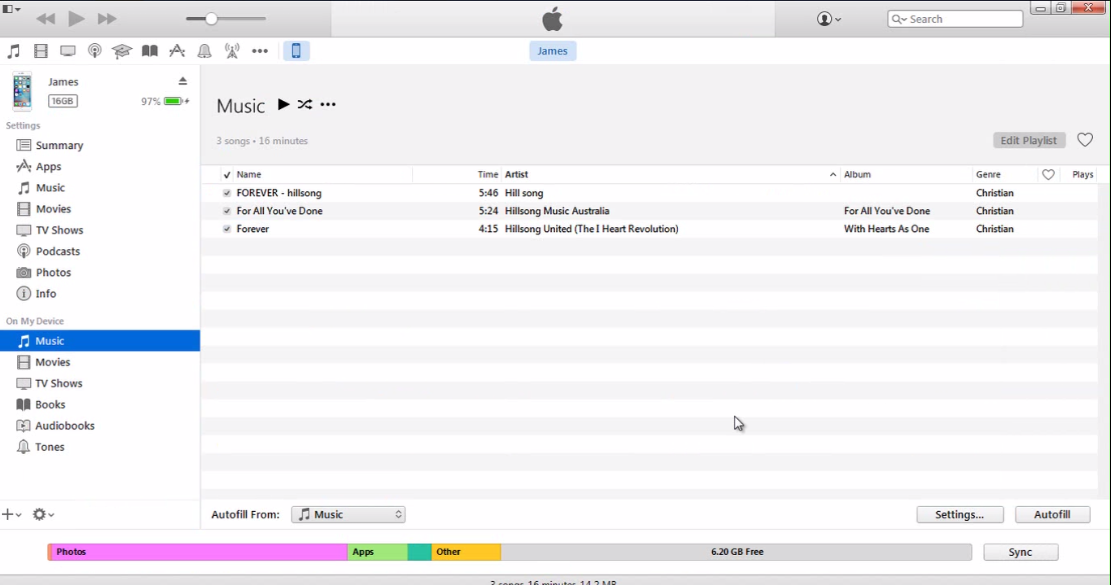This screenshot has width=1111, height=585.
Task: Open search options magnifier dropdown
Action: click(899, 19)
